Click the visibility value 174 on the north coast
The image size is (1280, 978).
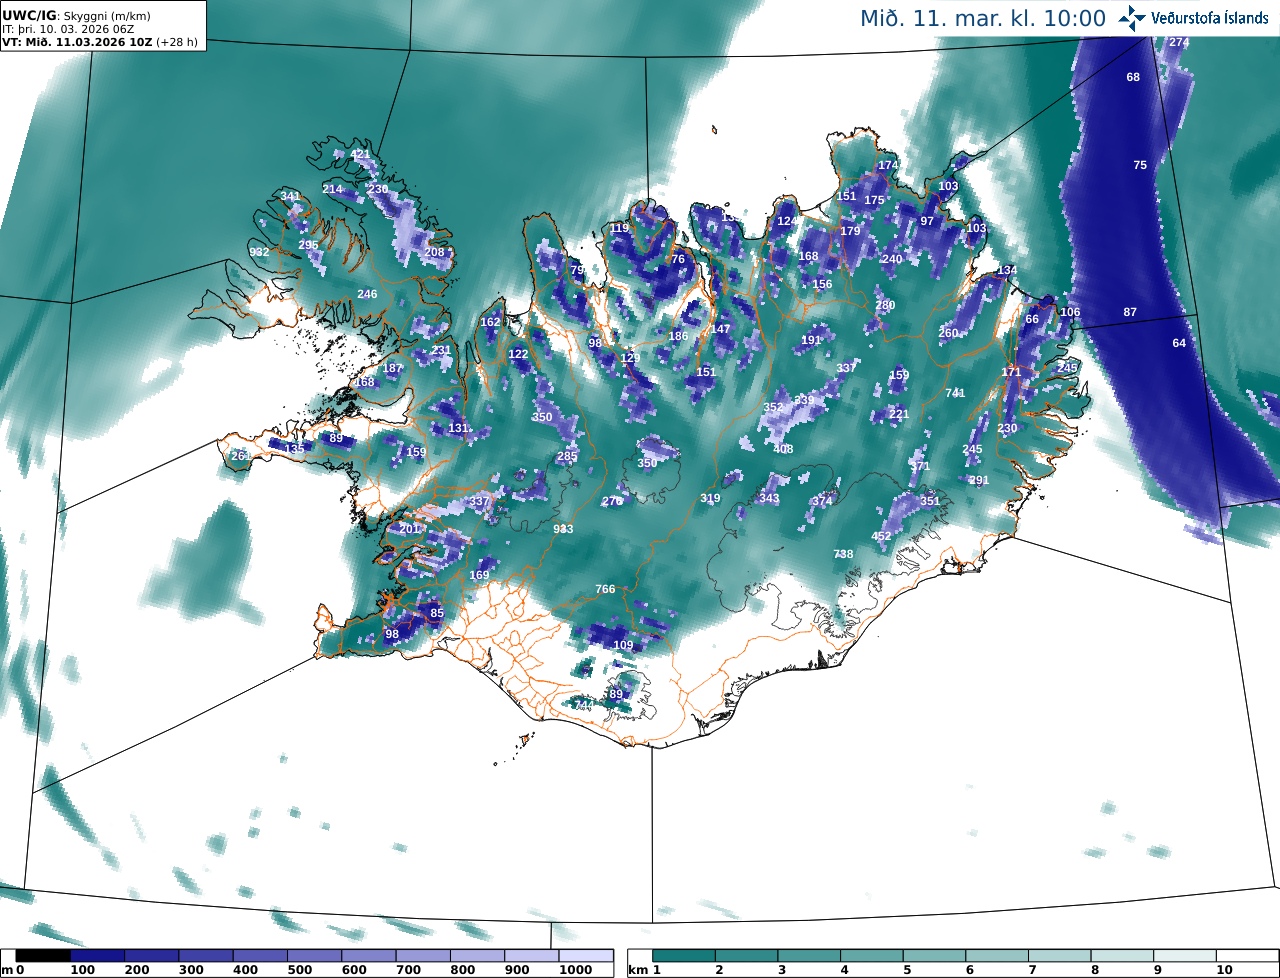tap(888, 165)
